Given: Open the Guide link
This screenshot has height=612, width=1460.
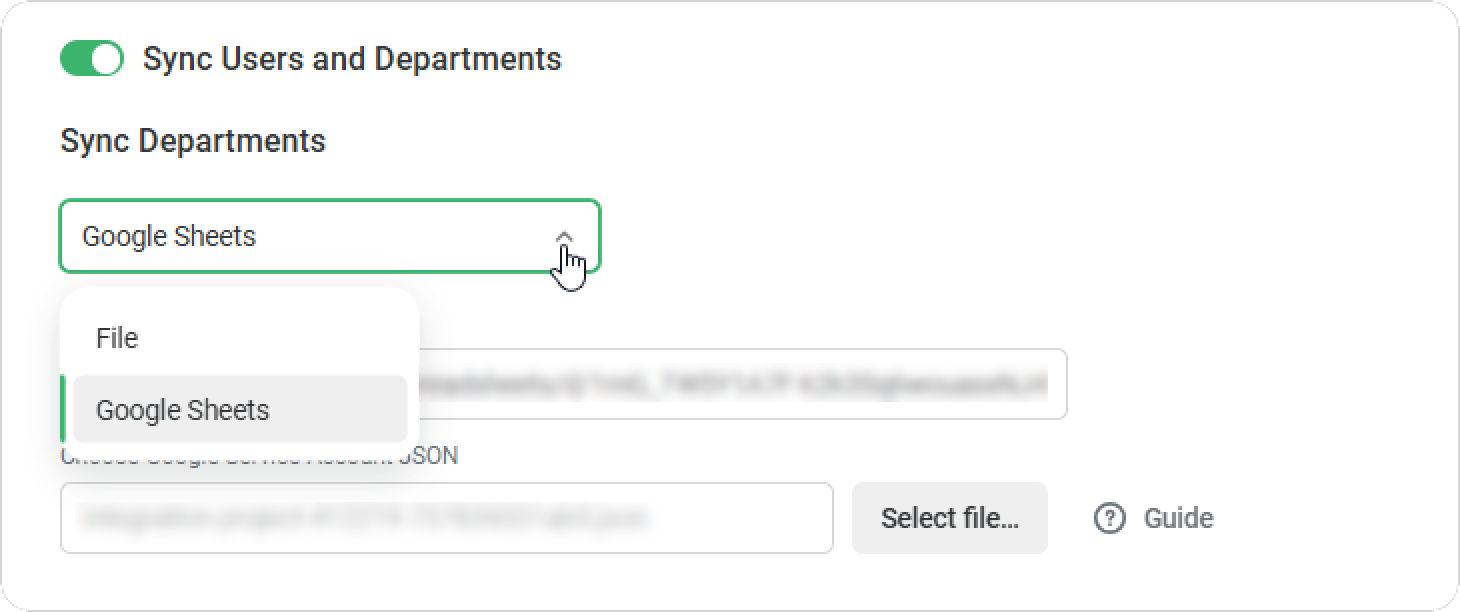Looking at the screenshot, I should click(1178, 518).
